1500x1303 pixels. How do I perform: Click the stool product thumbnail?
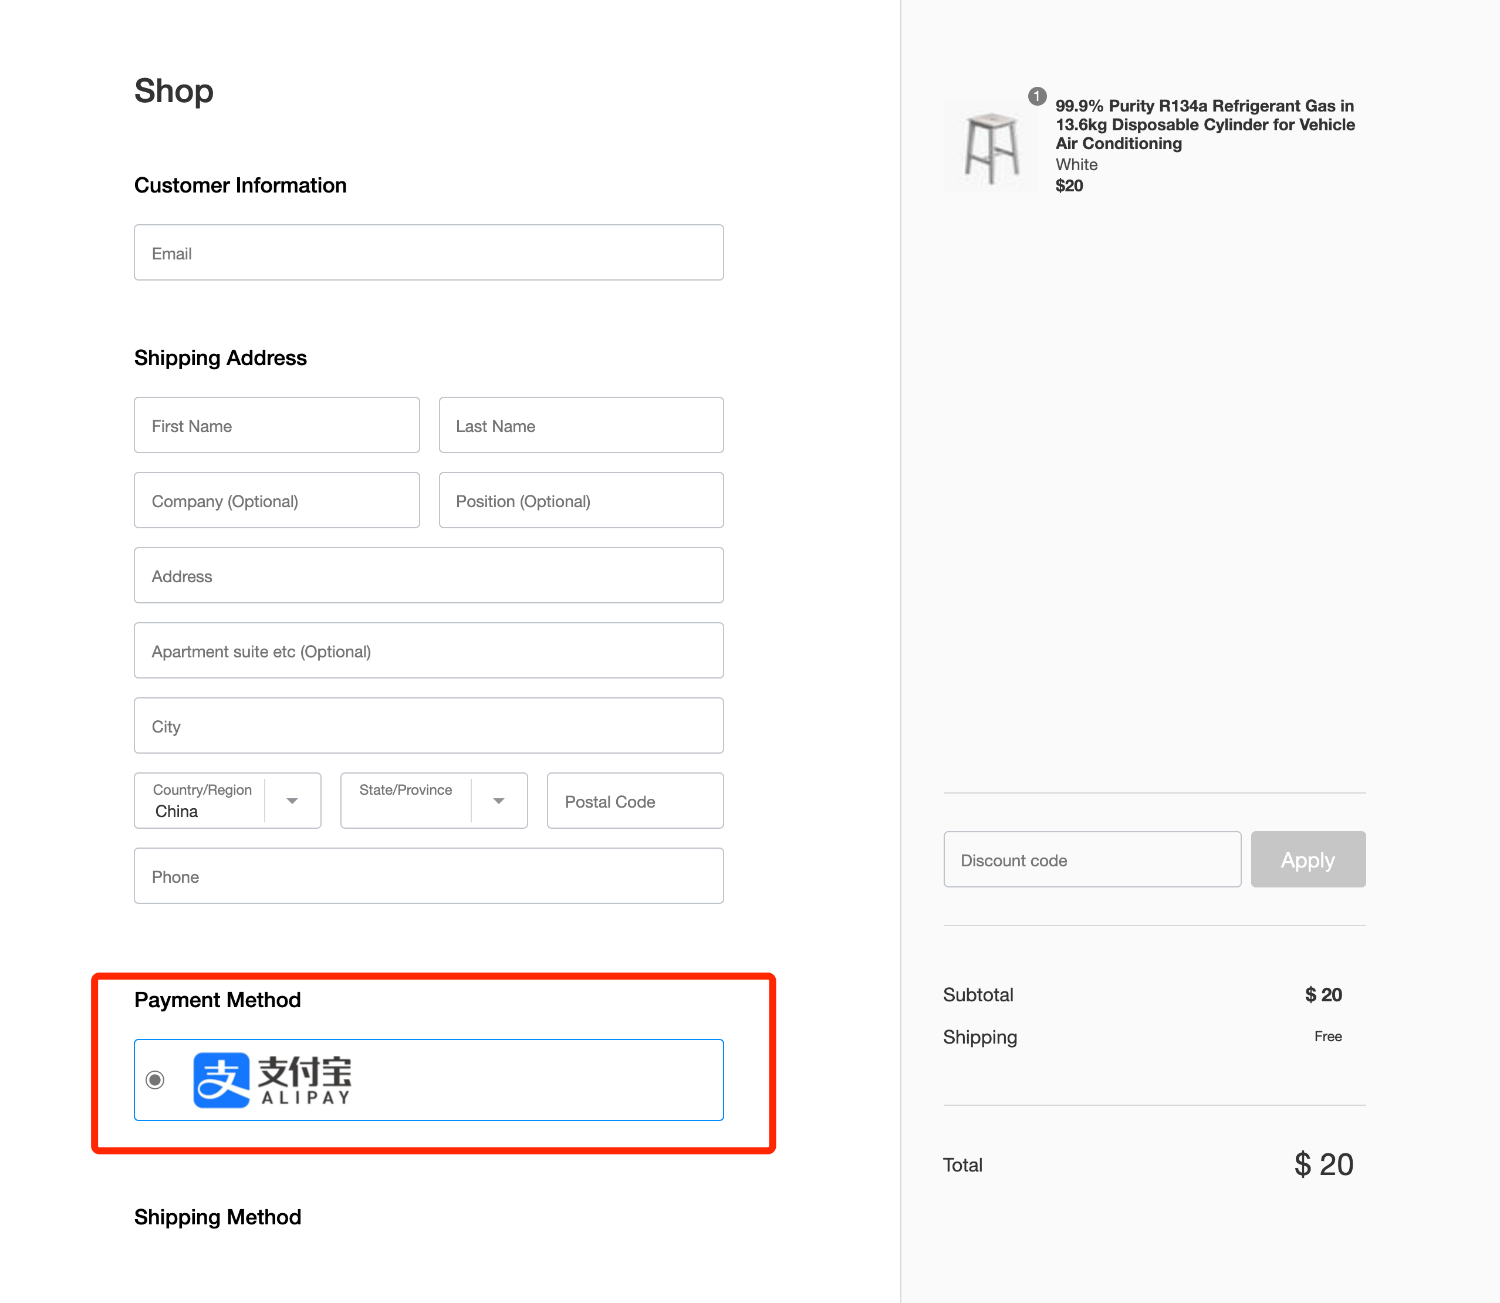[991, 147]
